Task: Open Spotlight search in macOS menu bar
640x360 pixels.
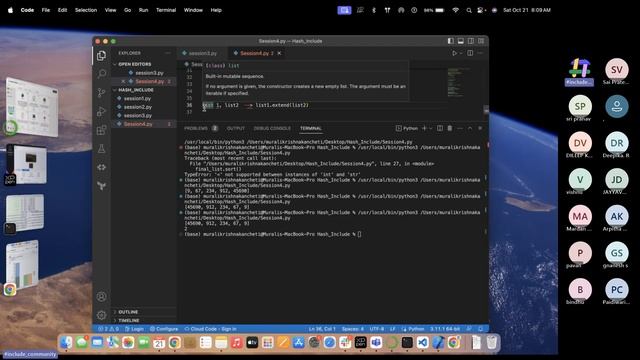Action: pyautogui.click(x=469, y=10)
